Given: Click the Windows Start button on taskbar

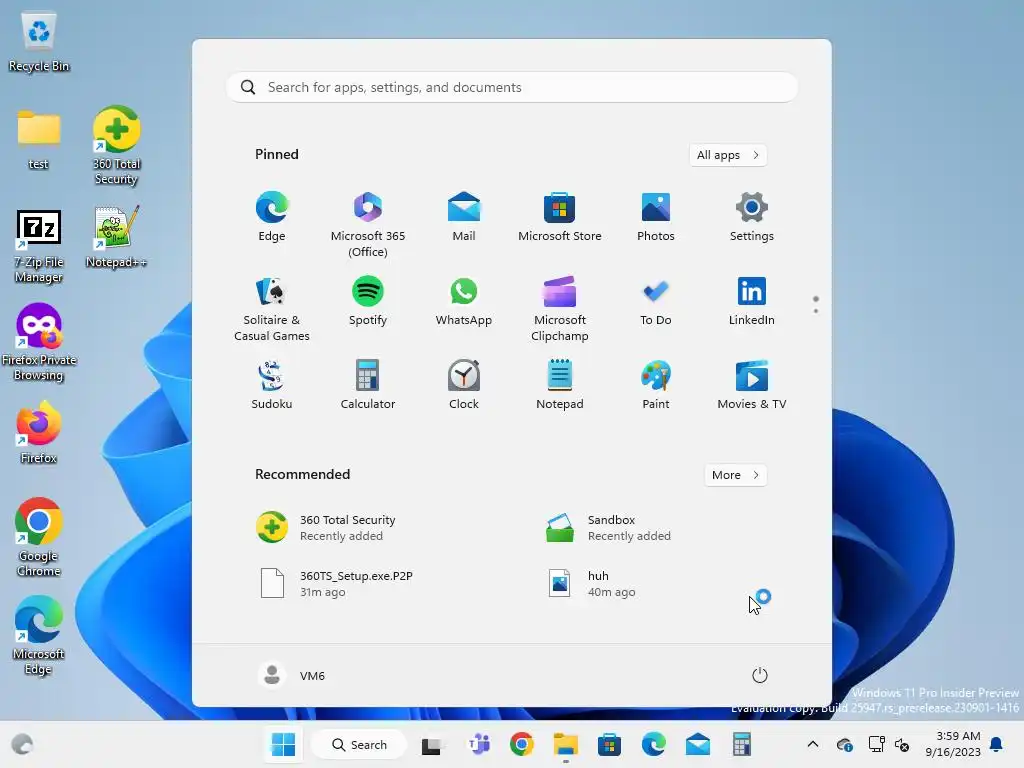Looking at the screenshot, I should [x=283, y=744].
